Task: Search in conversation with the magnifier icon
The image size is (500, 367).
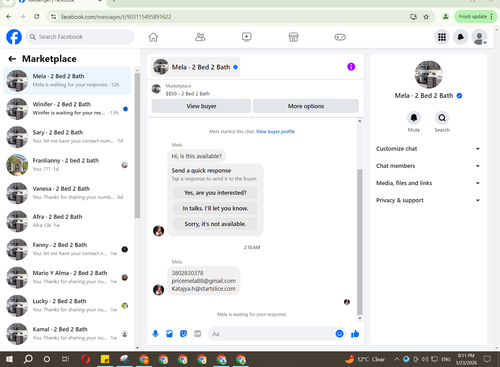Action: point(442,118)
